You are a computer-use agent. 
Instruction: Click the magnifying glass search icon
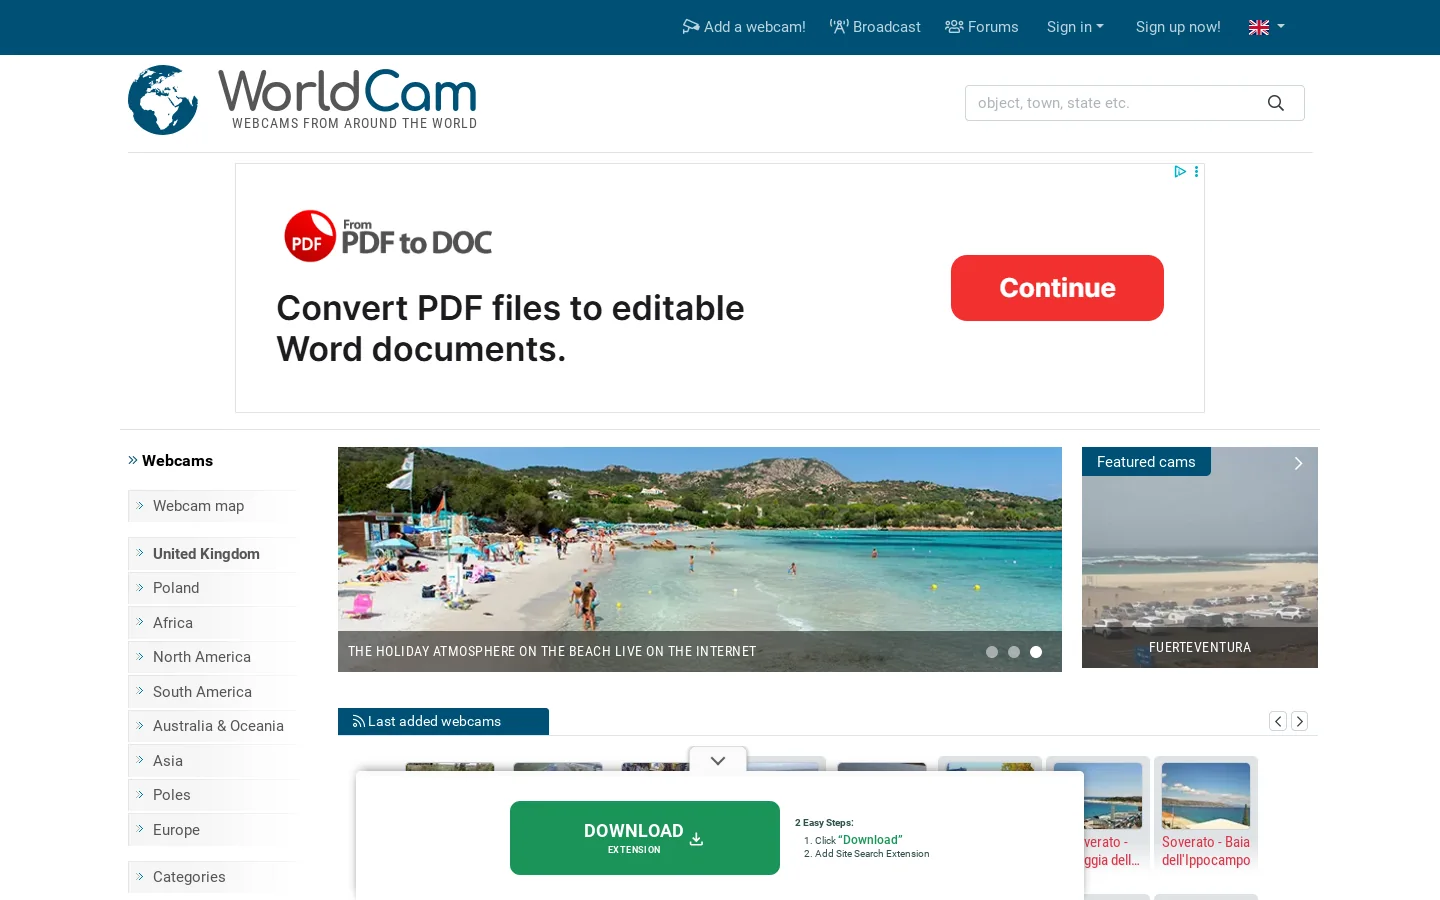pos(1275,103)
